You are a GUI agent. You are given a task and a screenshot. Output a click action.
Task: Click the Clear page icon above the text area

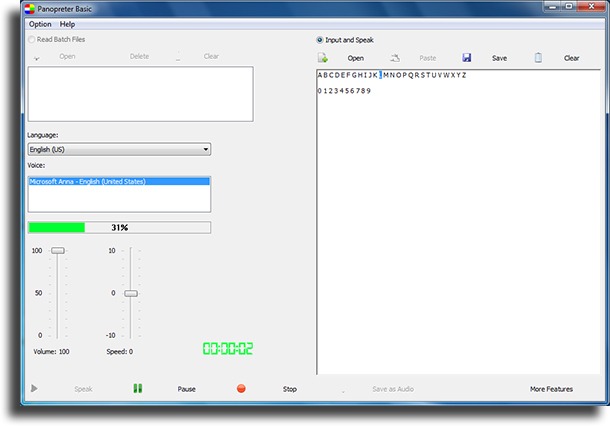538,58
